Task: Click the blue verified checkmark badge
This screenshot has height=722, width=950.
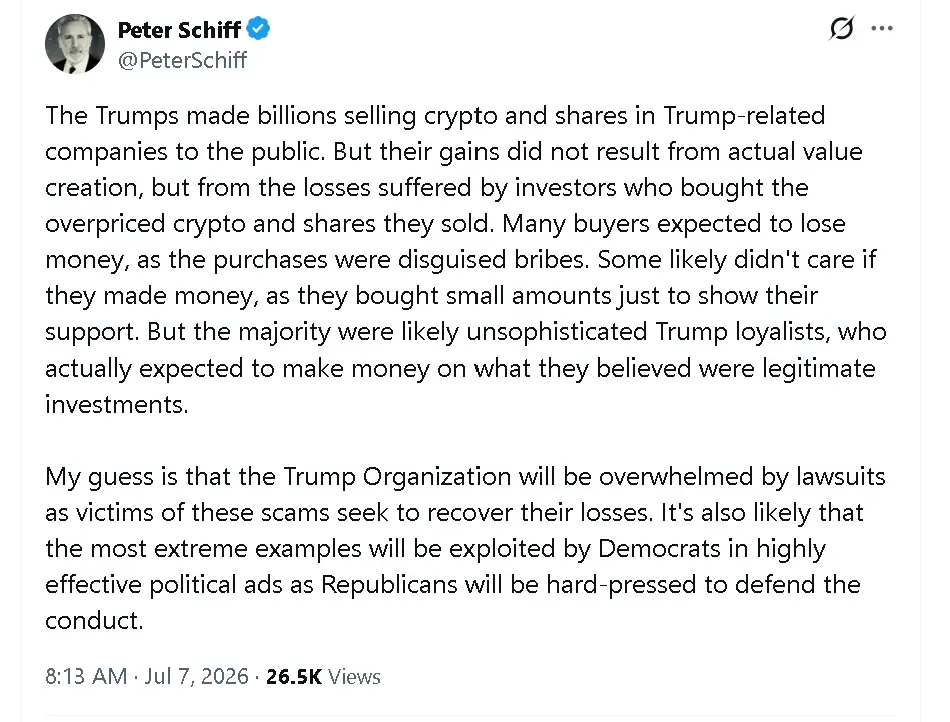Action: 259,28
